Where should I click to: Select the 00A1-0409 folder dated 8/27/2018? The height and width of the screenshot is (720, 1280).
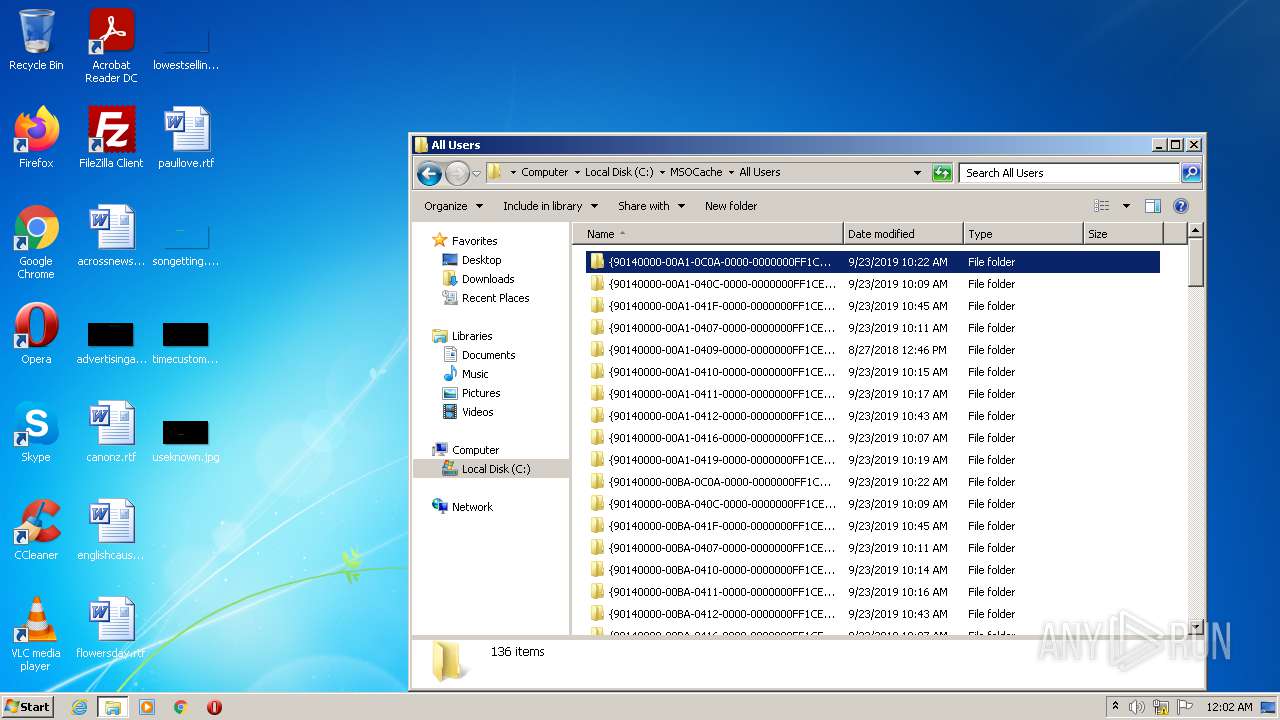873,350
